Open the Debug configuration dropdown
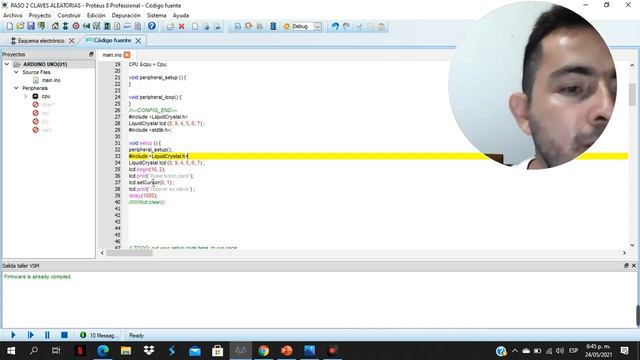This screenshot has width=640, height=360. [318, 27]
